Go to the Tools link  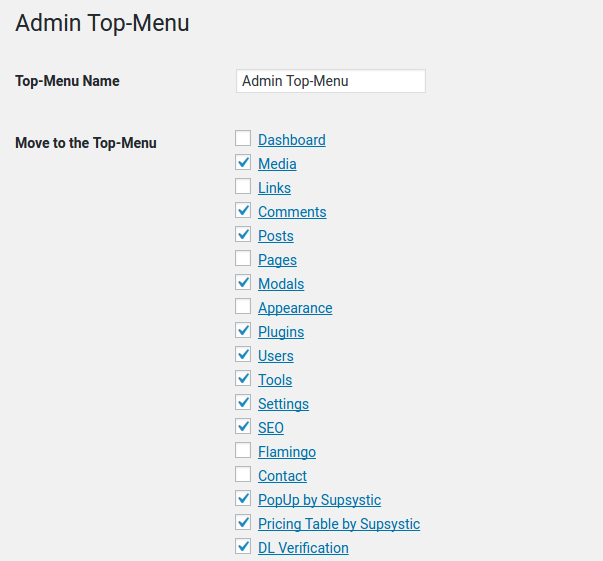275,380
